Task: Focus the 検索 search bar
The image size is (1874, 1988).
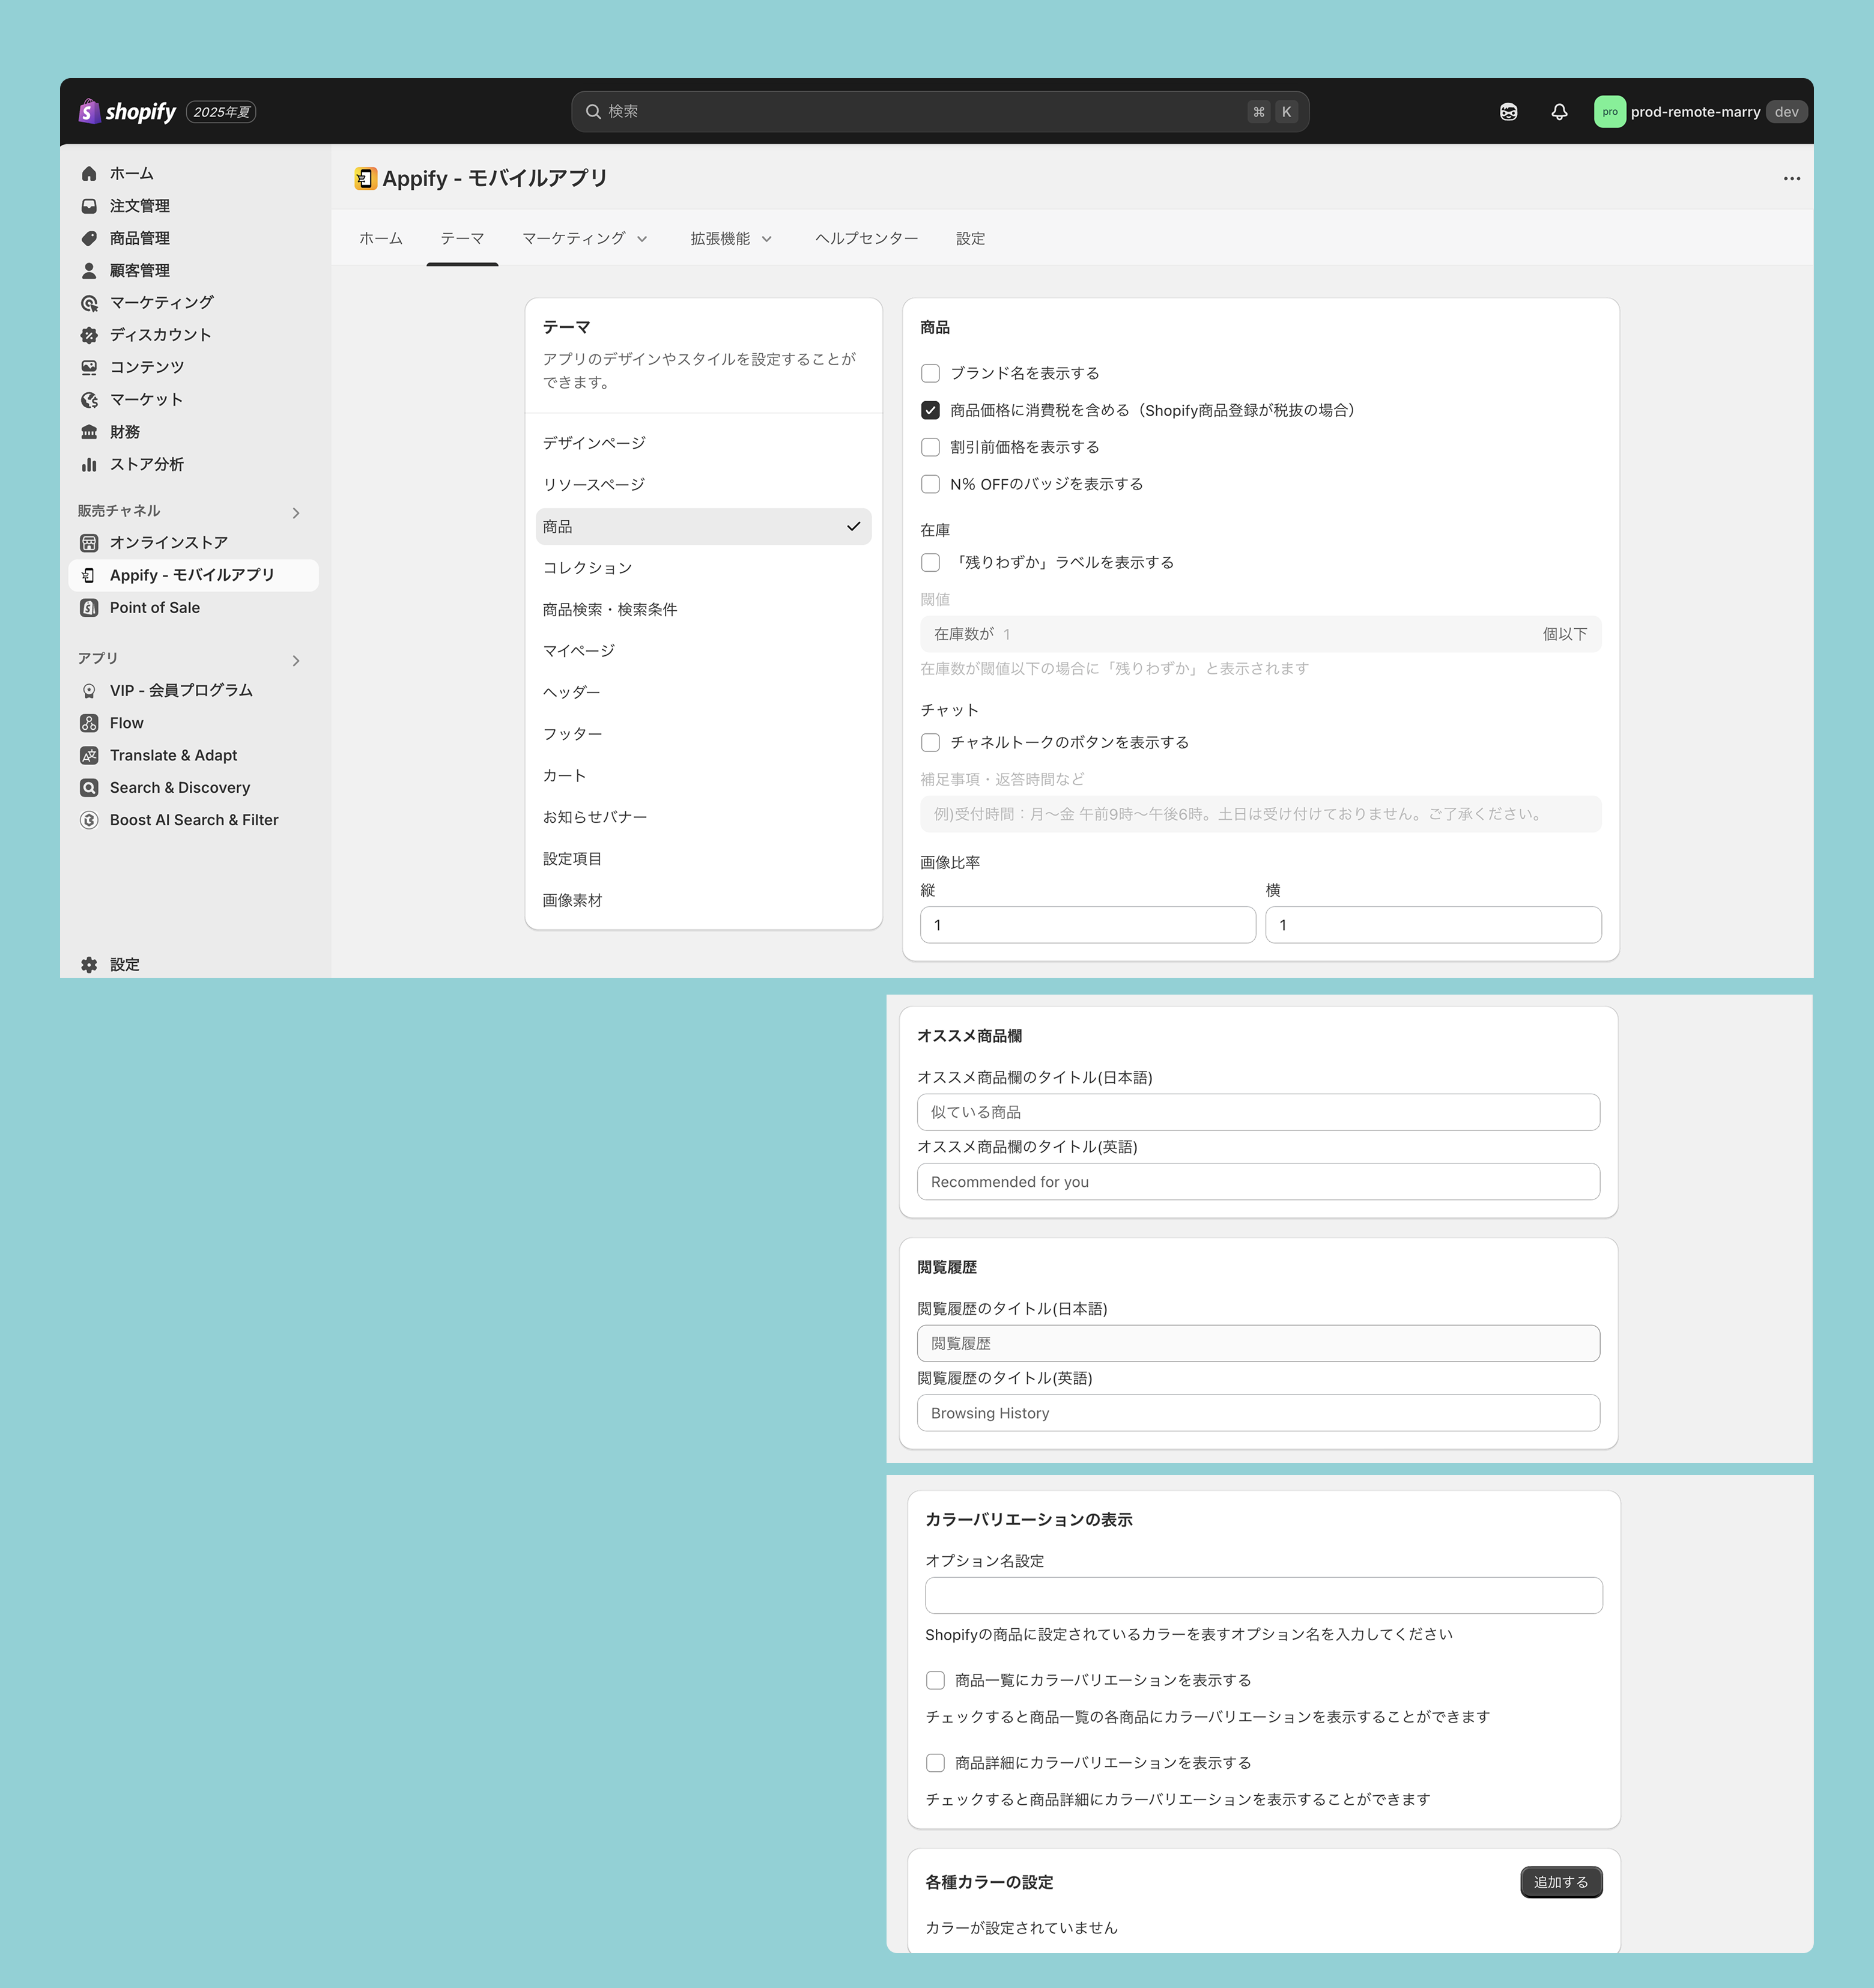Action: [x=940, y=112]
